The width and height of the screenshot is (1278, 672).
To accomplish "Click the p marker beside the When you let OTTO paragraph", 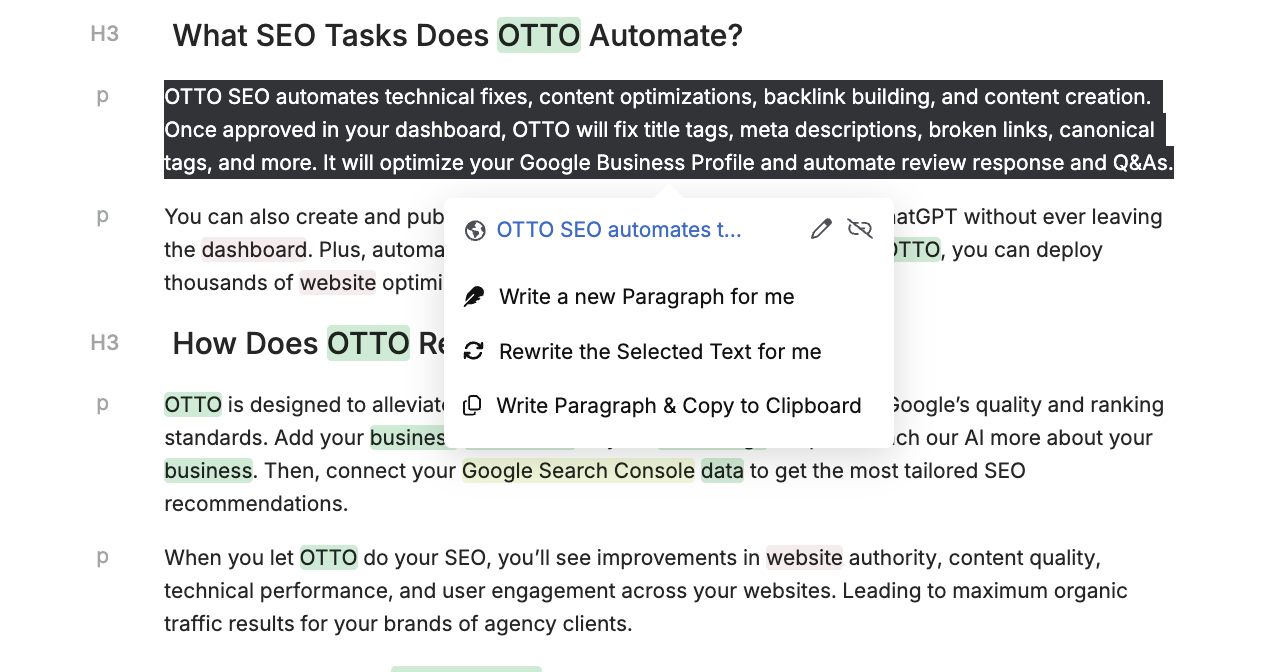I will tap(102, 557).
